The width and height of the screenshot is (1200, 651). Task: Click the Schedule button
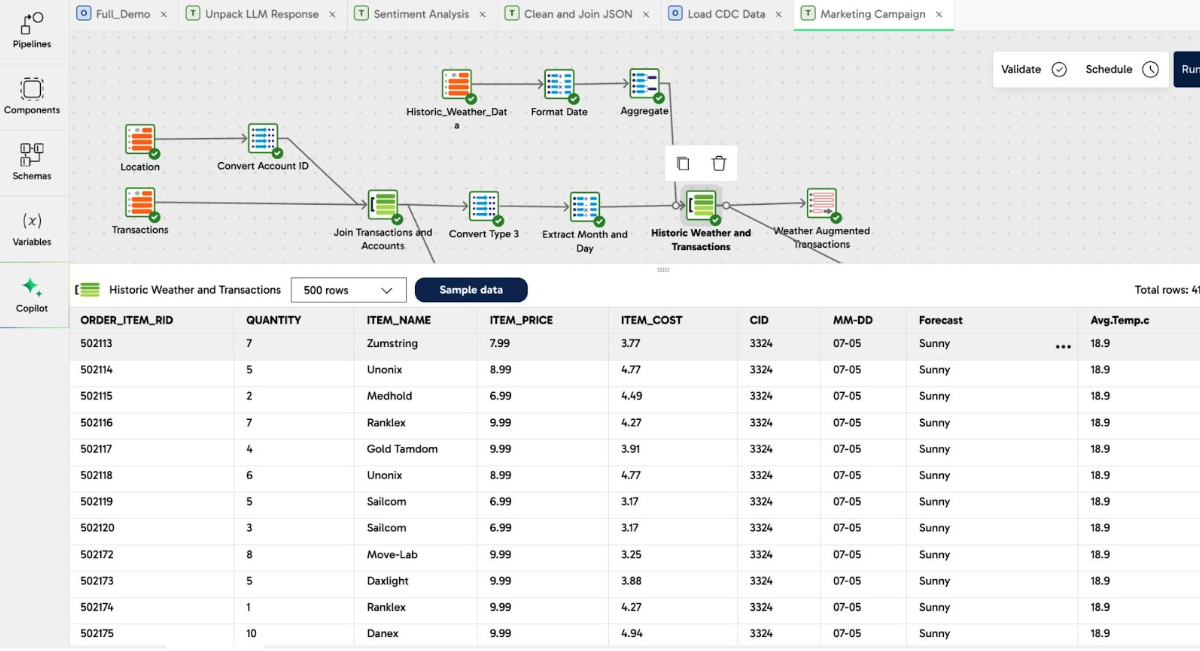point(1121,69)
